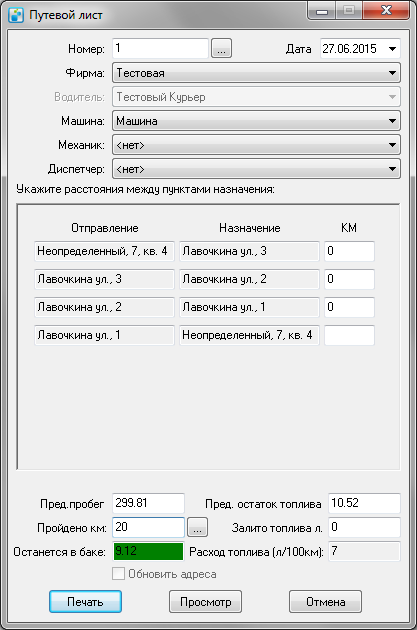The width and height of the screenshot is (417, 630).
Task: Click the Назначение column header
Action: [x=249, y=228]
